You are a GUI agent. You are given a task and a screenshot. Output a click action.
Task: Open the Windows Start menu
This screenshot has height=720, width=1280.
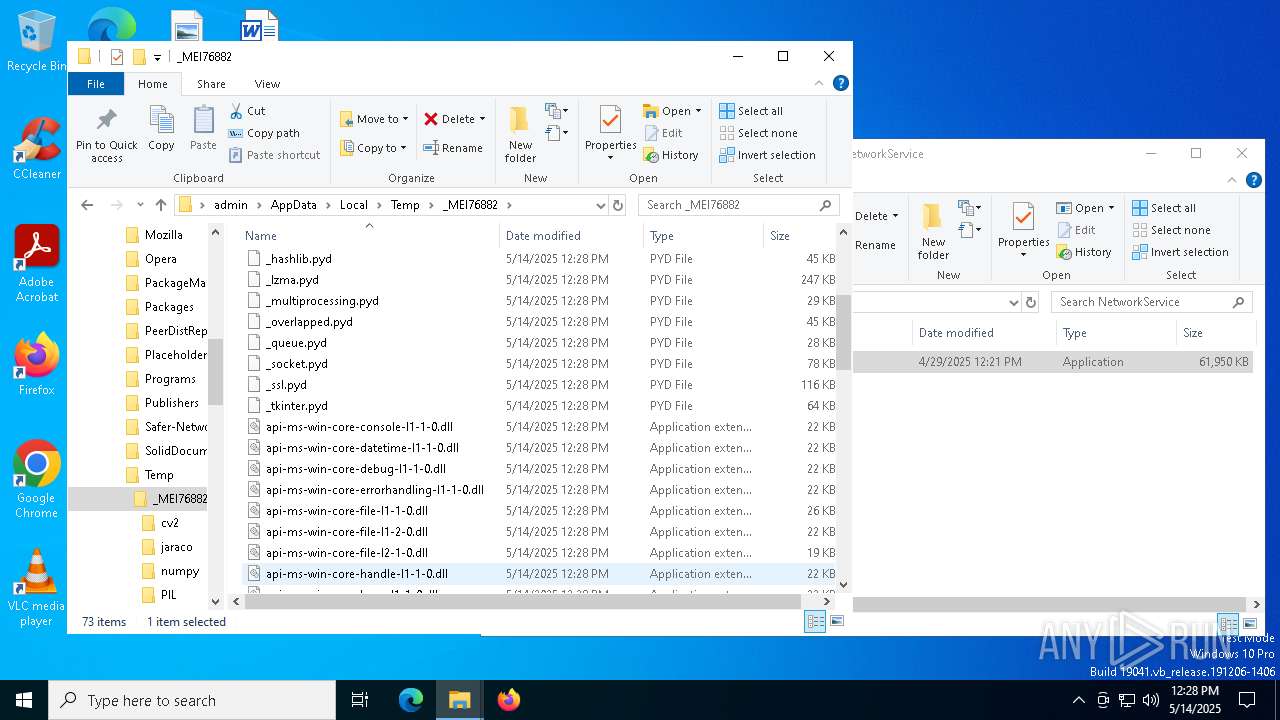pyautogui.click(x=24, y=700)
